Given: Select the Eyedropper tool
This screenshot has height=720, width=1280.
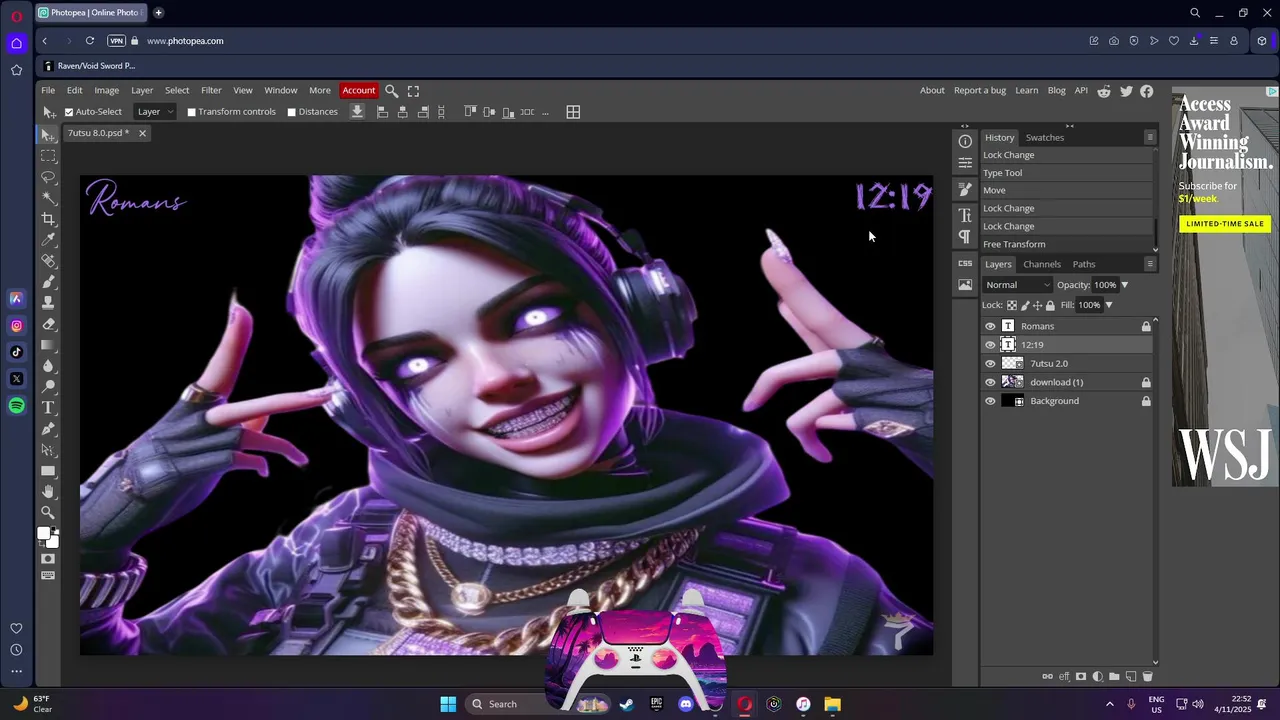Looking at the screenshot, I should tap(48, 240).
